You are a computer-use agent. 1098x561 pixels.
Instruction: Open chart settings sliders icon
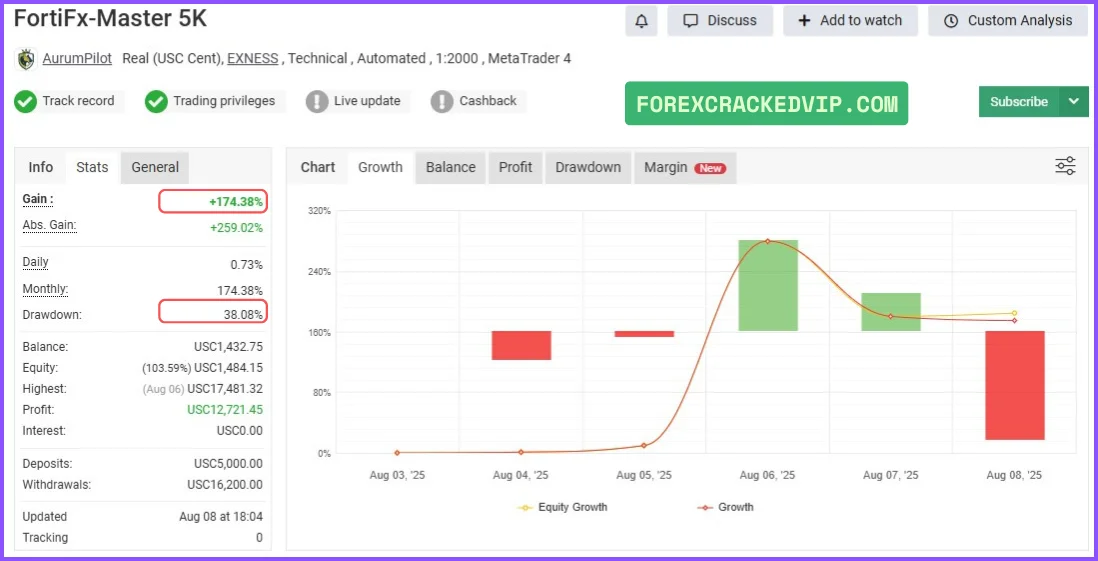pyautogui.click(x=1065, y=166)
